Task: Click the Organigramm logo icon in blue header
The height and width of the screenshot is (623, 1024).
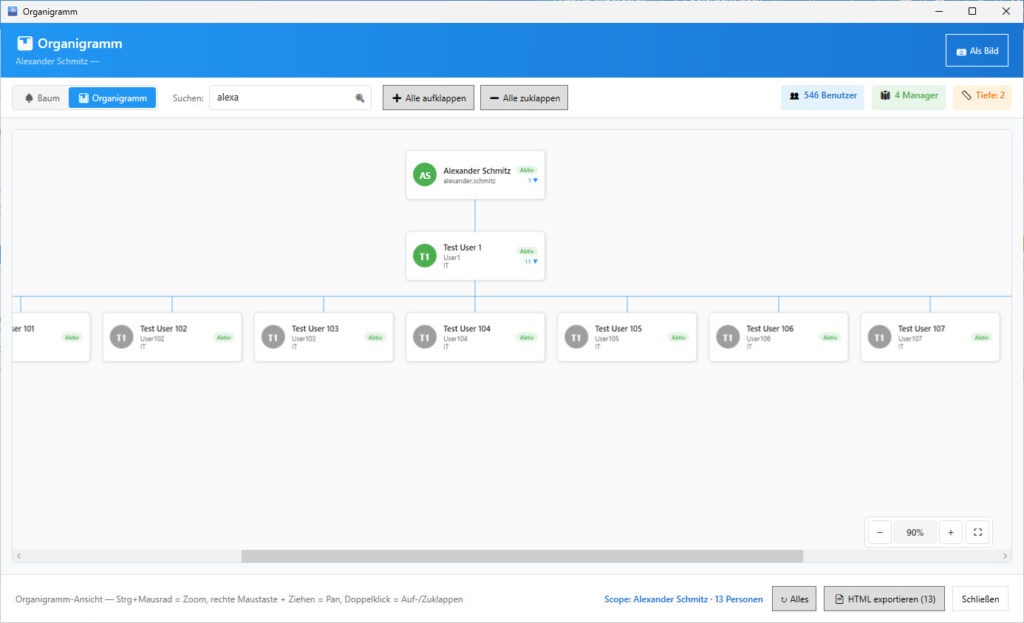Action: tap(25, 43)
